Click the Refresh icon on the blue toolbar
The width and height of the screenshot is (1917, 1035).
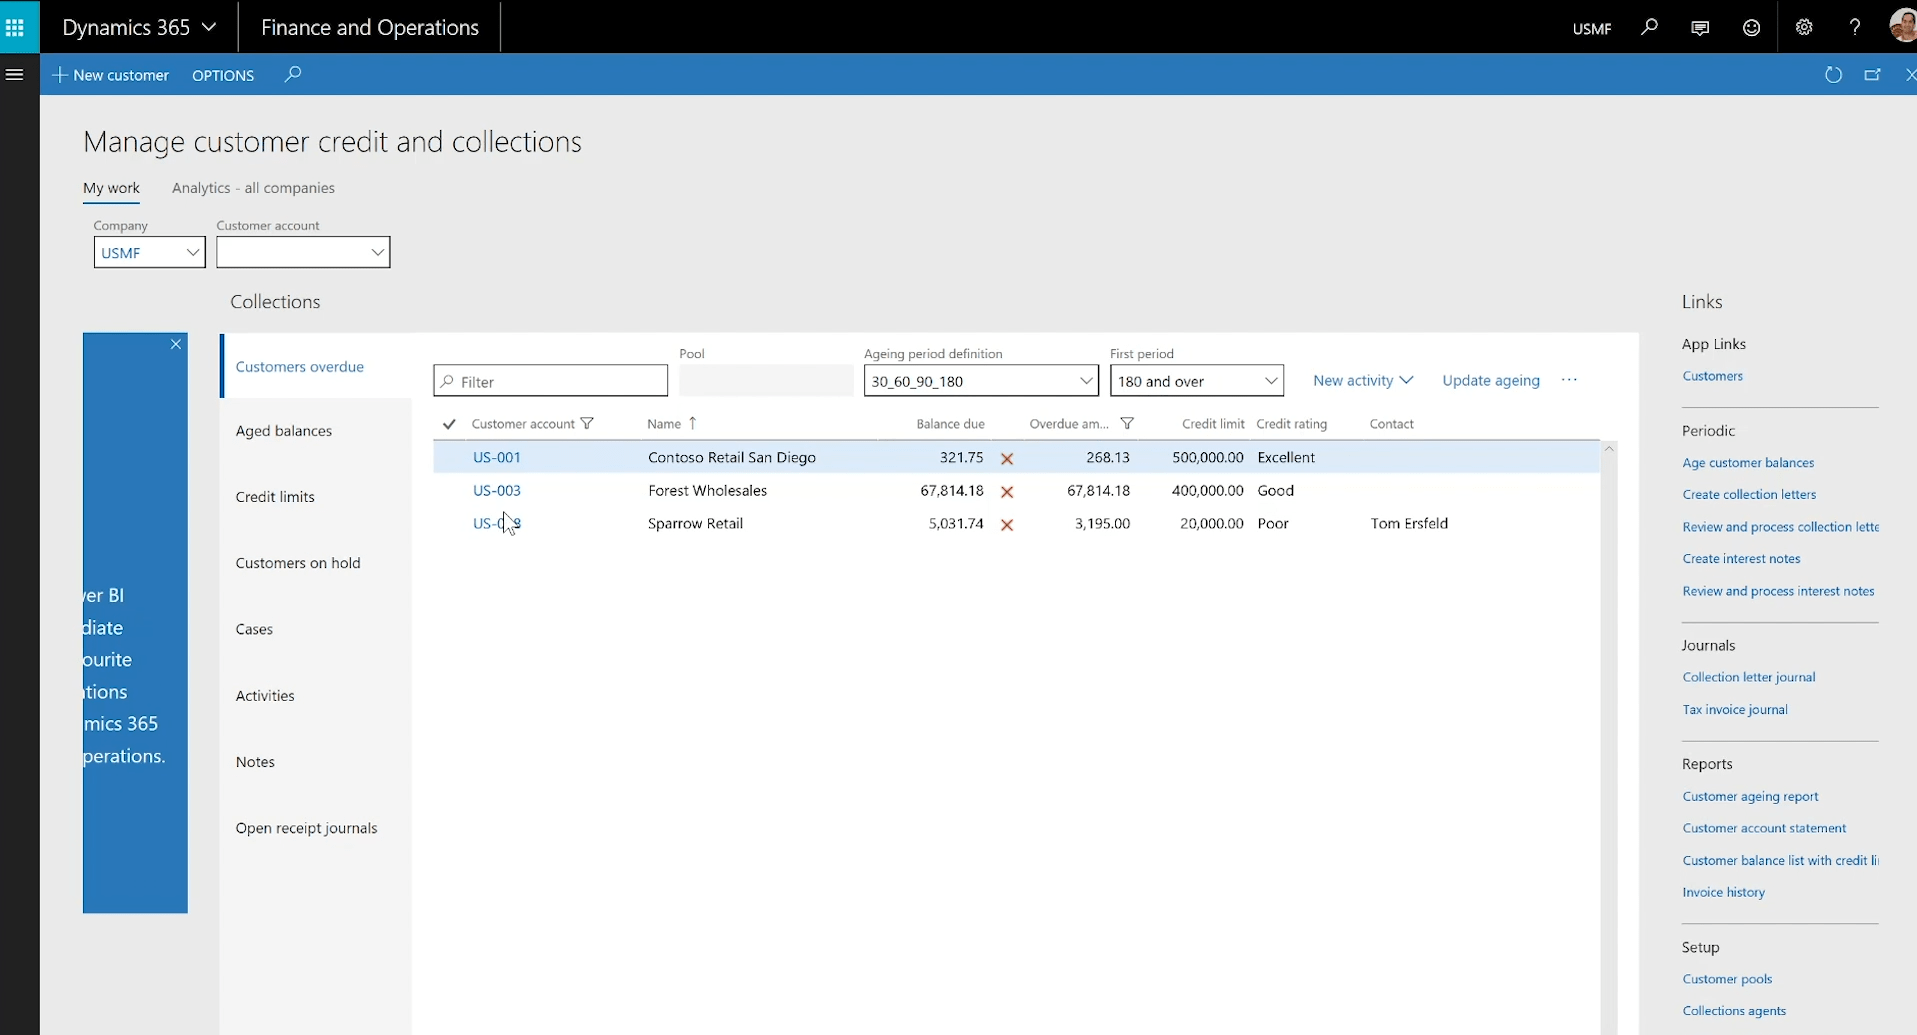(1833, 74)
